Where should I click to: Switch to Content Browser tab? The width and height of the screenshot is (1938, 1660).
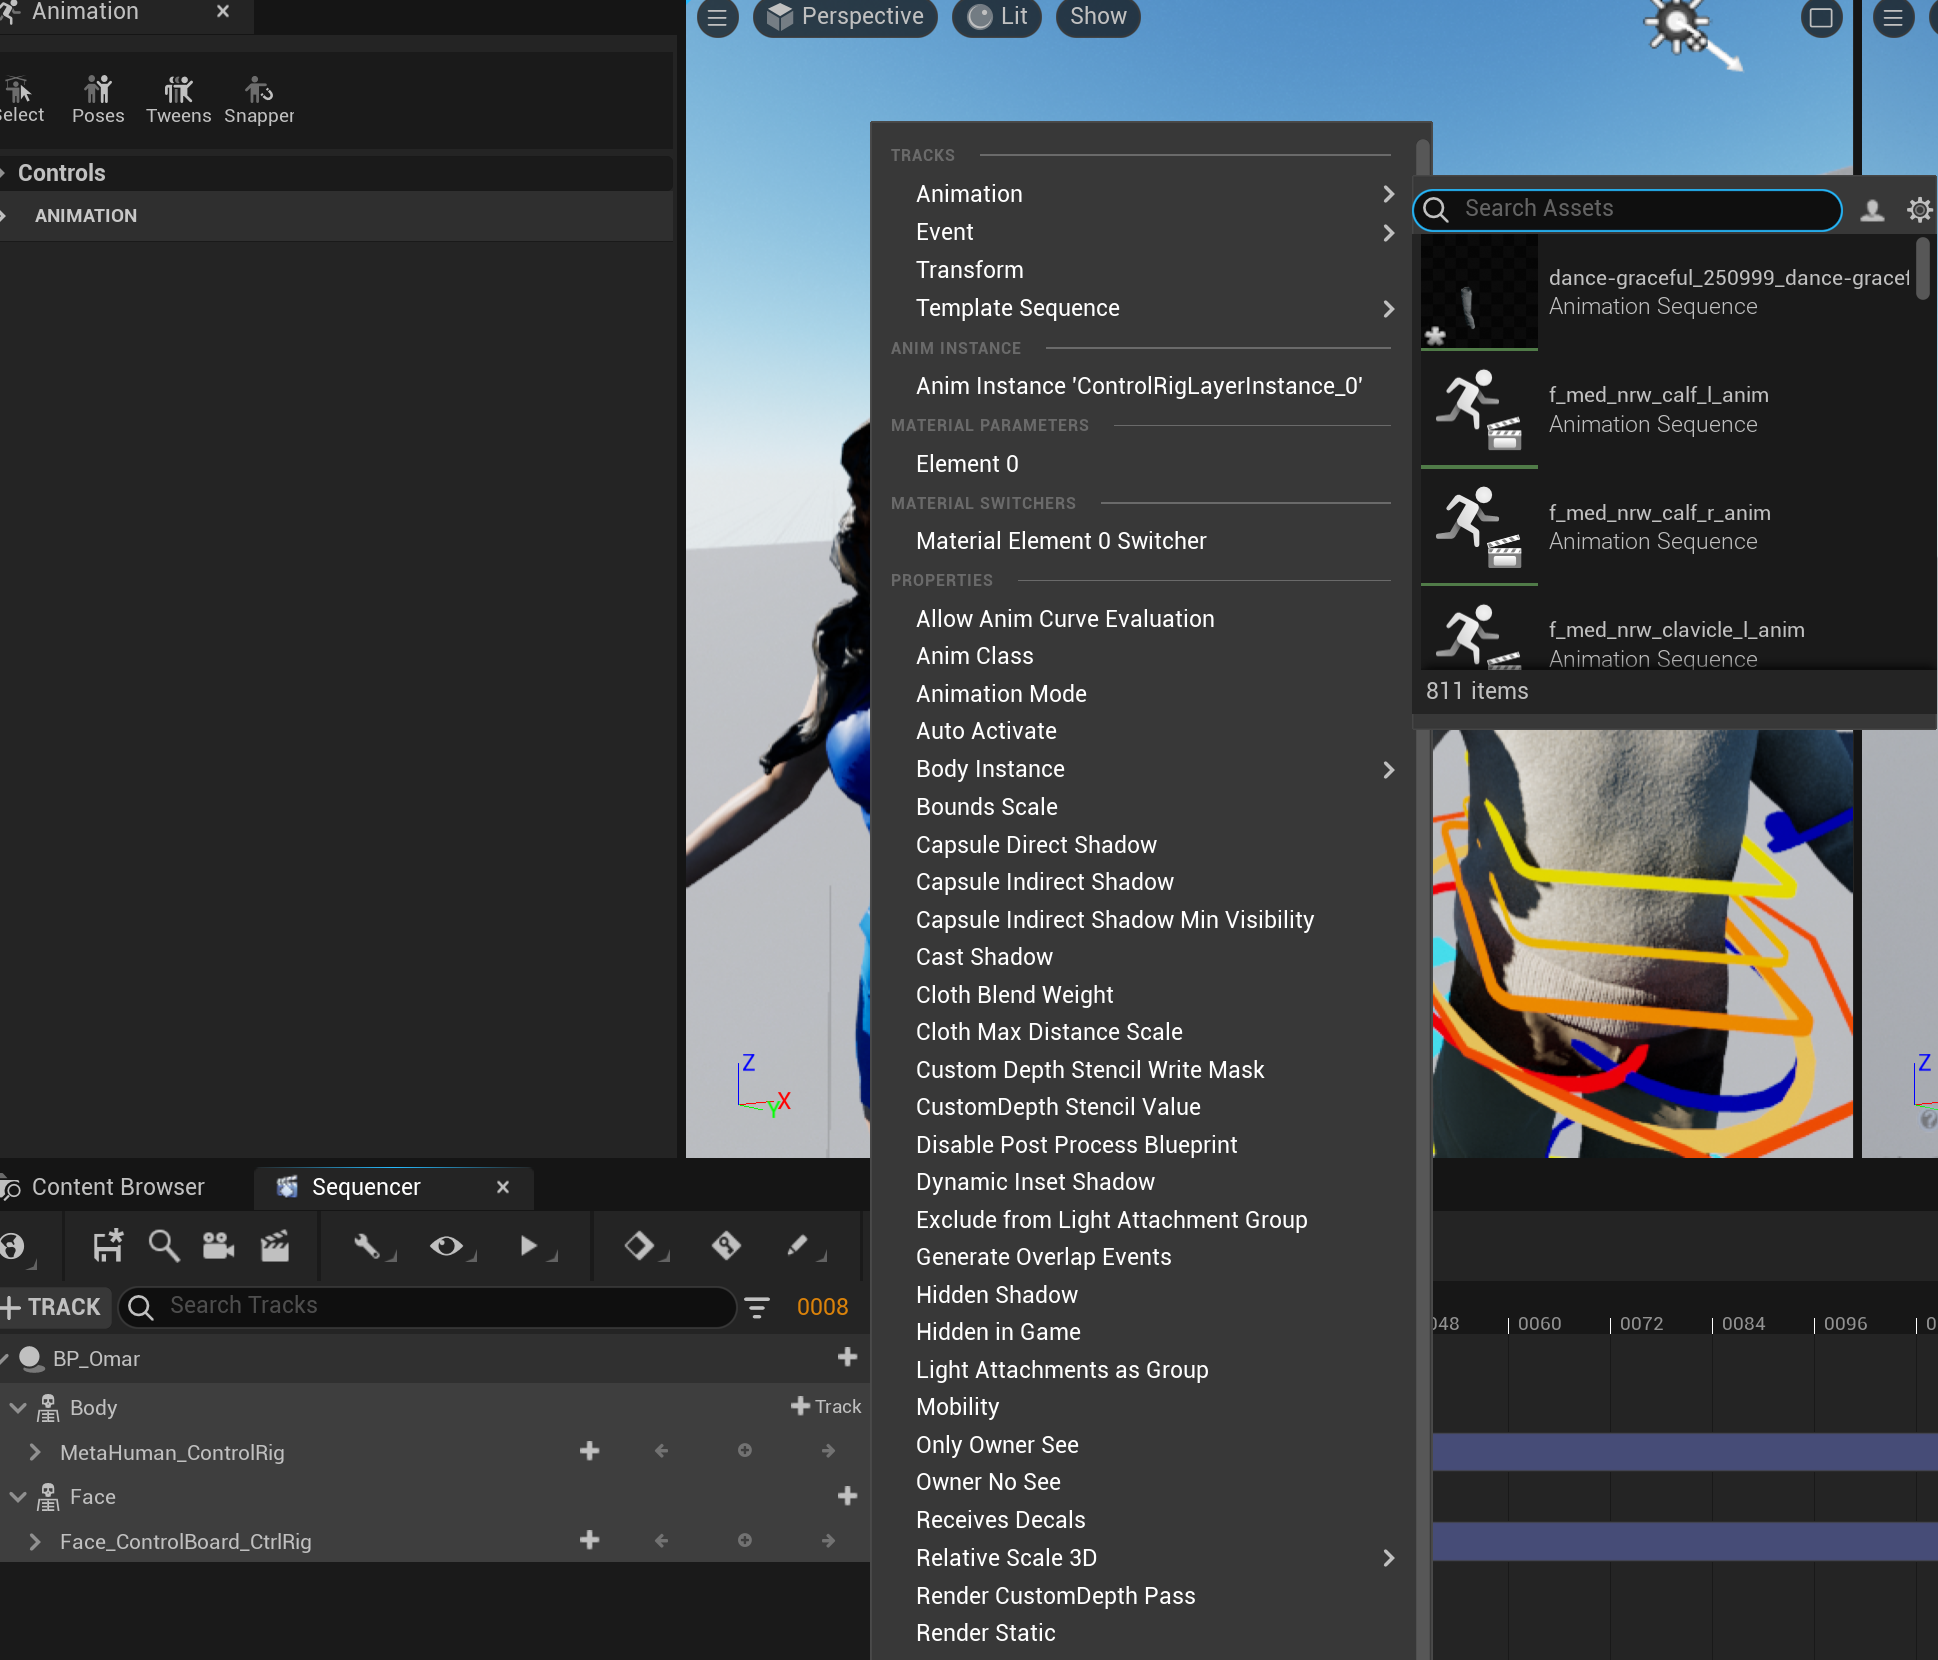point(117,1187)
